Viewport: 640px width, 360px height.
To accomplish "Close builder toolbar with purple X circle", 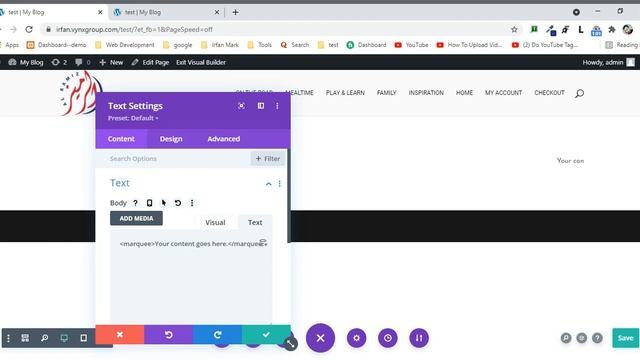I will [x=320, y=338].
